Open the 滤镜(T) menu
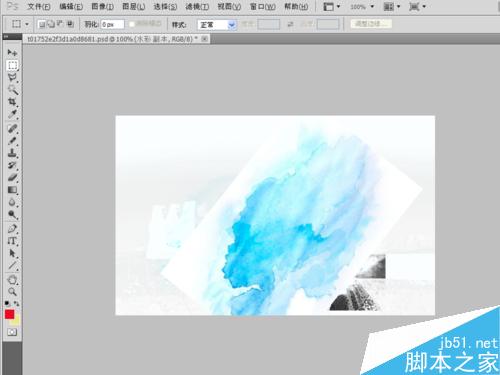500x375 pixels. click(197, 7)
